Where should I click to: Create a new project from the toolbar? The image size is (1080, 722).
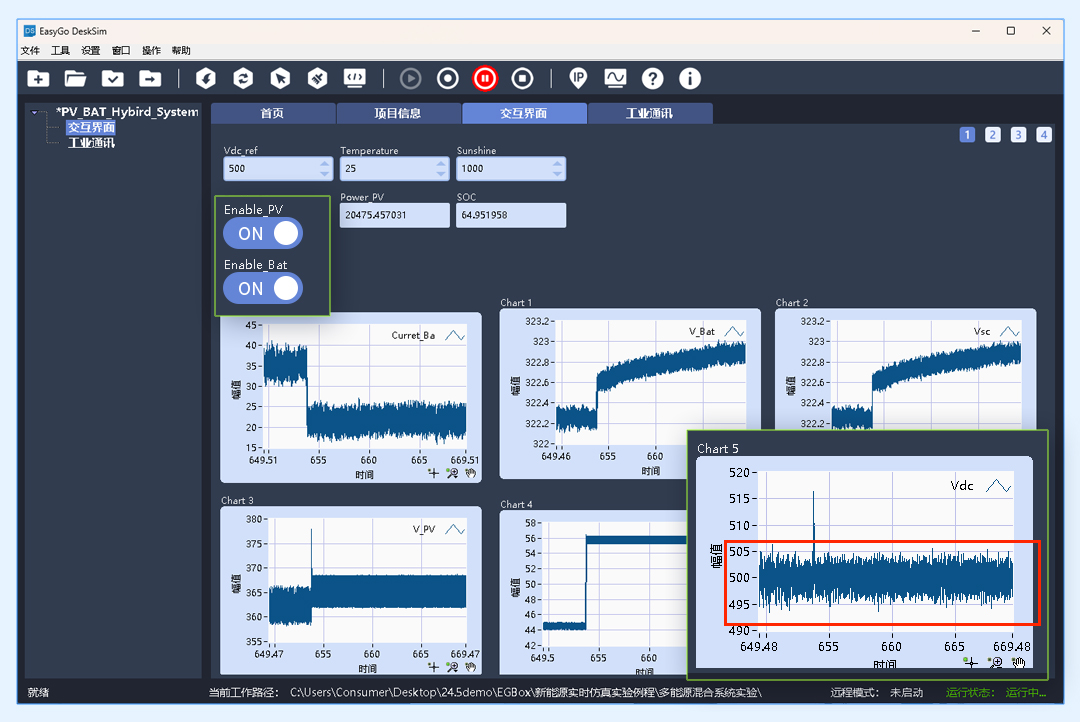(39, 79)
